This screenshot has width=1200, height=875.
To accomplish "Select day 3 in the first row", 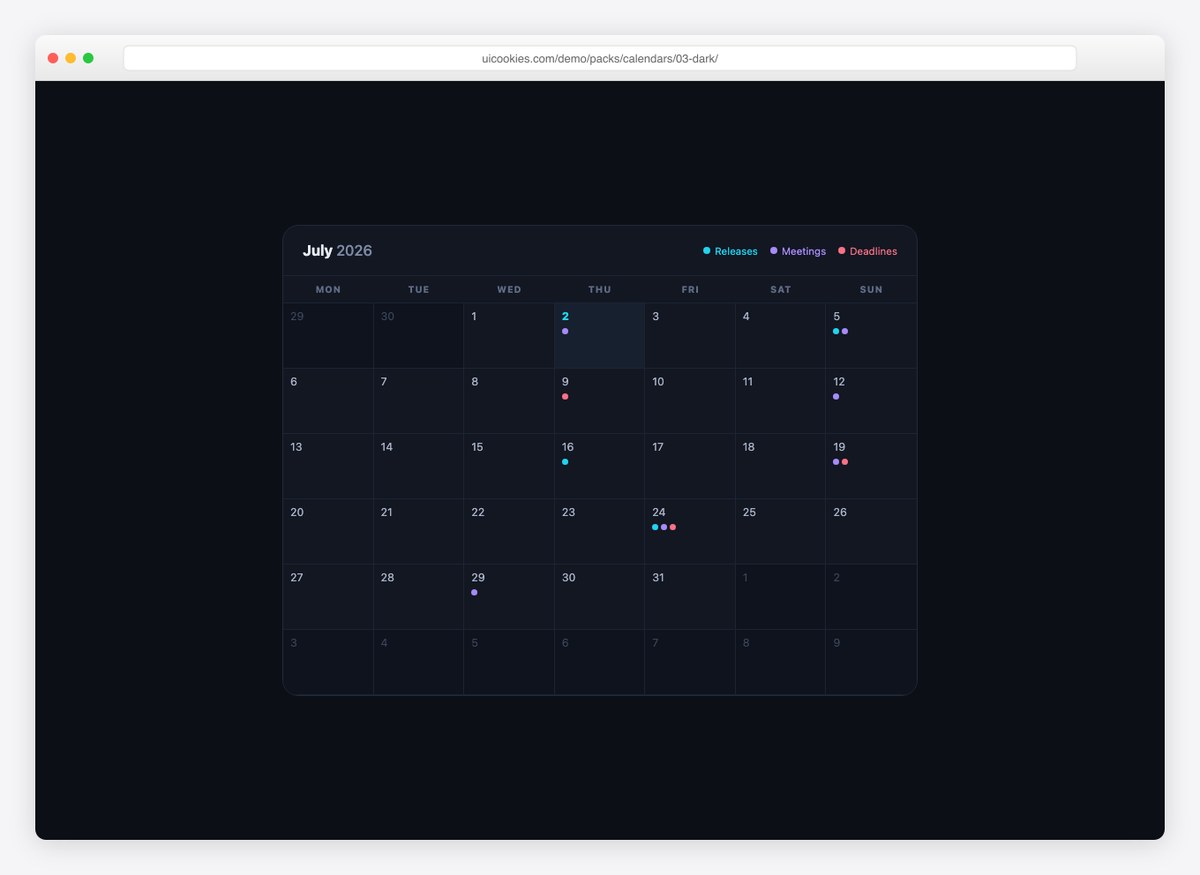I will coord(690,336).
